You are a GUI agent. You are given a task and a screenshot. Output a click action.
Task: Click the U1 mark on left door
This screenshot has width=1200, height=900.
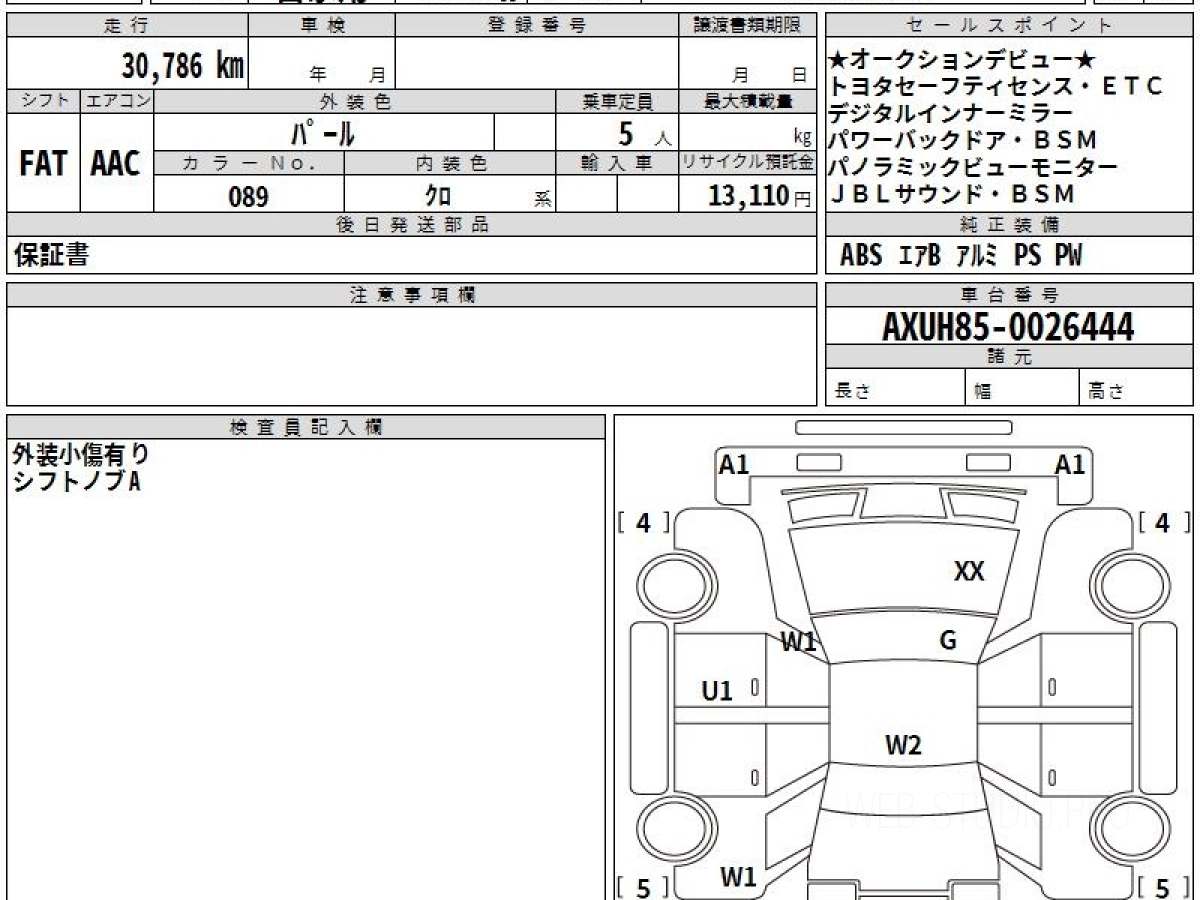pos(717,690)
